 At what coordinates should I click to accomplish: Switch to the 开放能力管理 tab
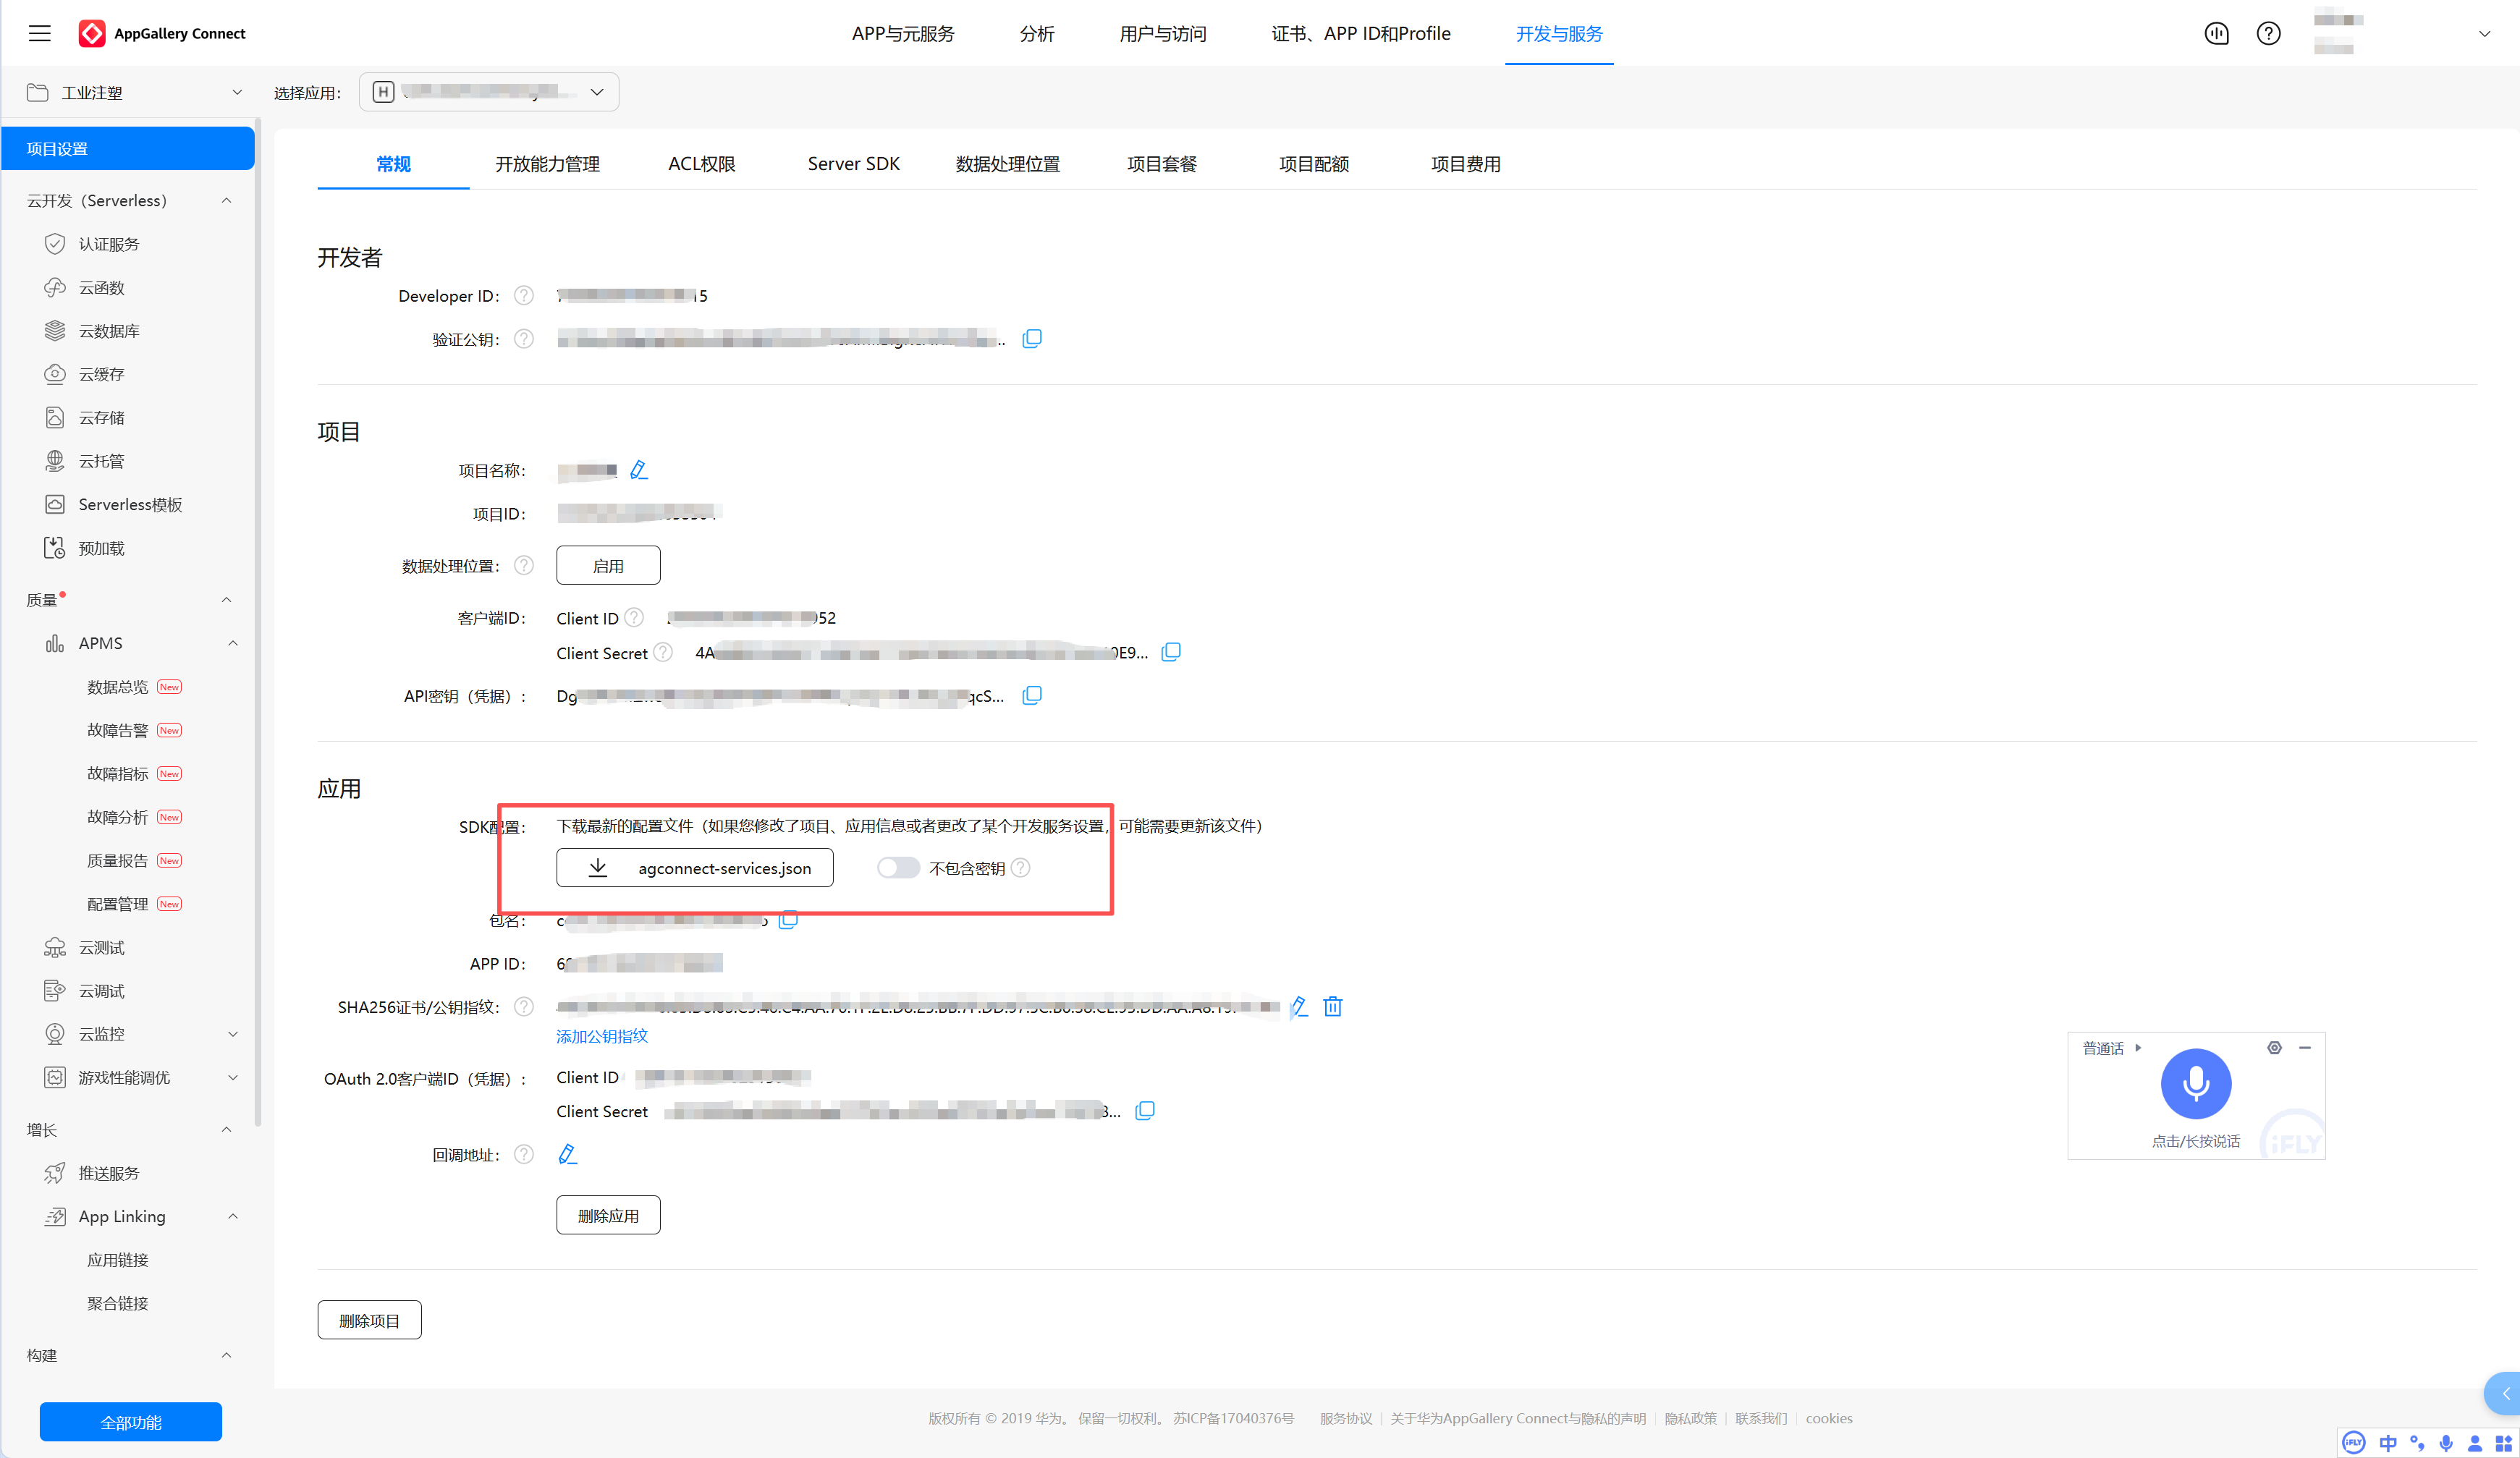[547, 164]
